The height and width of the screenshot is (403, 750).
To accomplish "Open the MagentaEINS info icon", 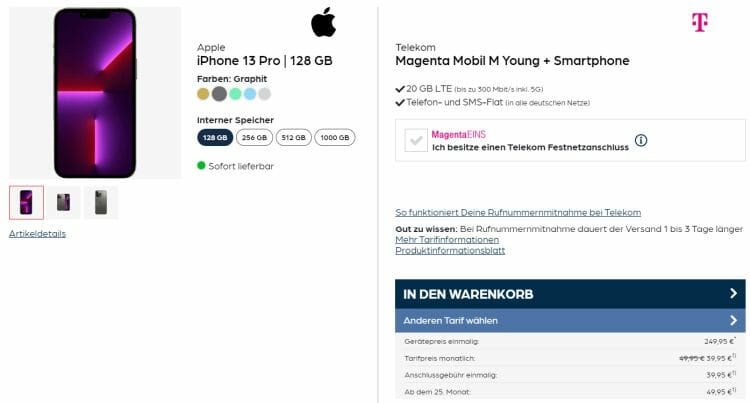I will 641,140.
